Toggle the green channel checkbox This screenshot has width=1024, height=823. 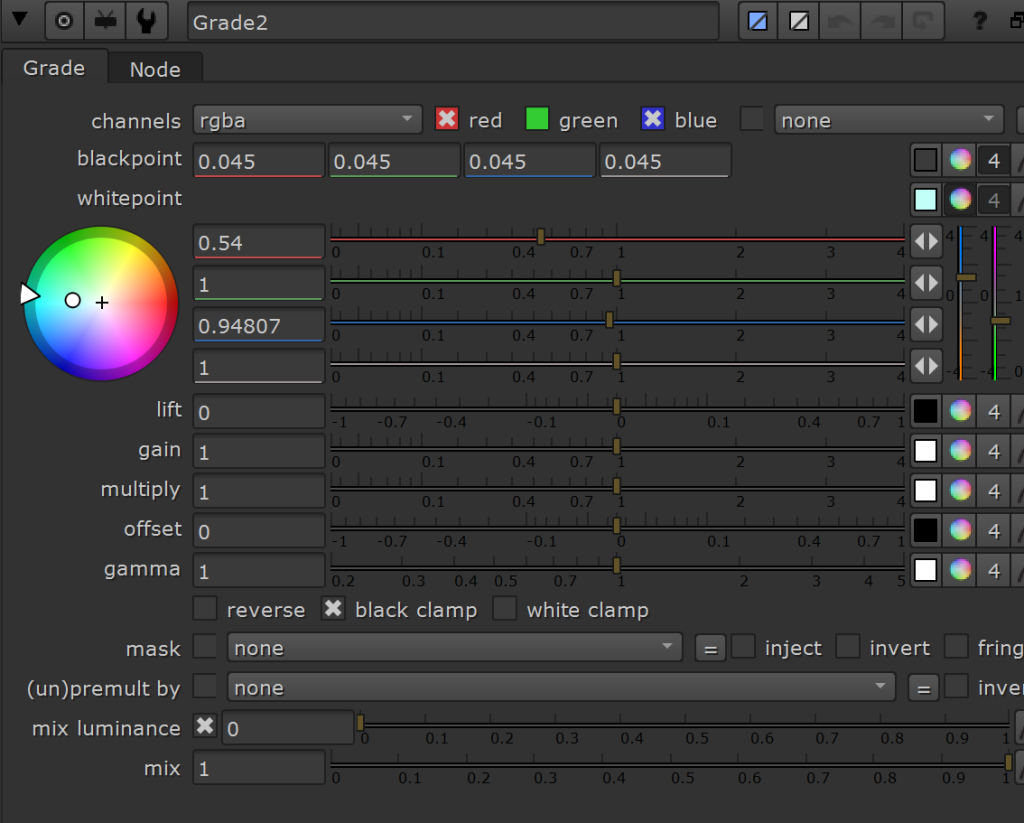(537, 119)
